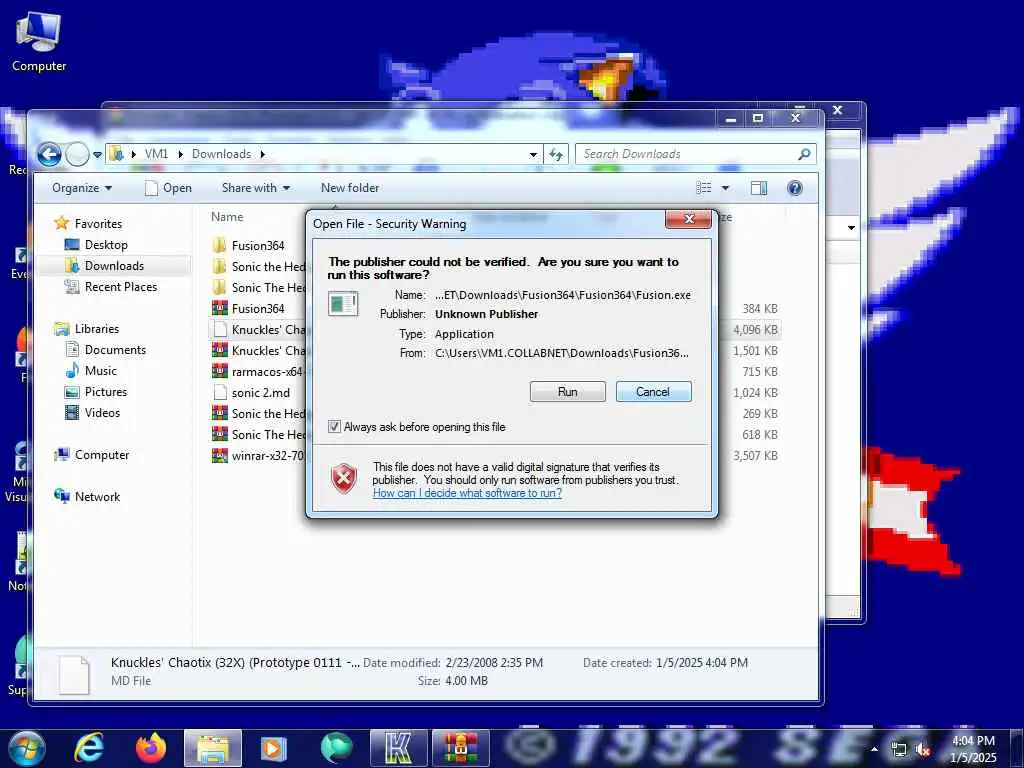
Task: Open the address bar history dropdown
Action: click(534, 155)
